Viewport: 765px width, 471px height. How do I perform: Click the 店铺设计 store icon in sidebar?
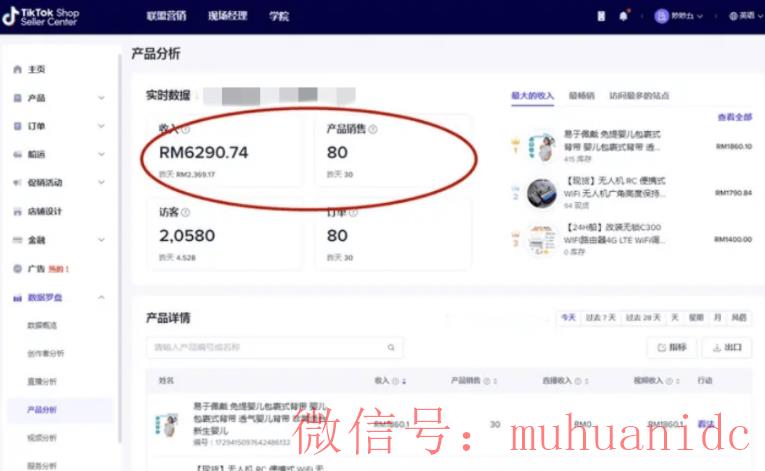pos(17,212)
